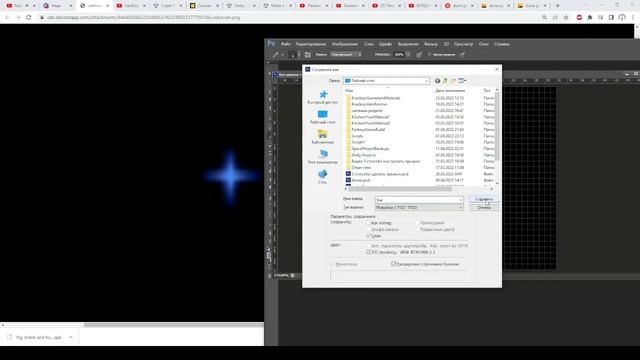Open the brush size preset picker

(x=295, y=55)
